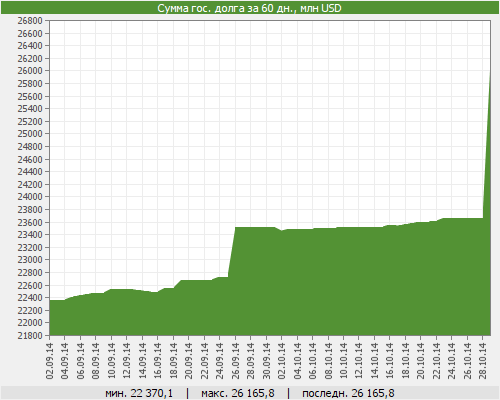Click the 22400 label on the value axis

30,298
